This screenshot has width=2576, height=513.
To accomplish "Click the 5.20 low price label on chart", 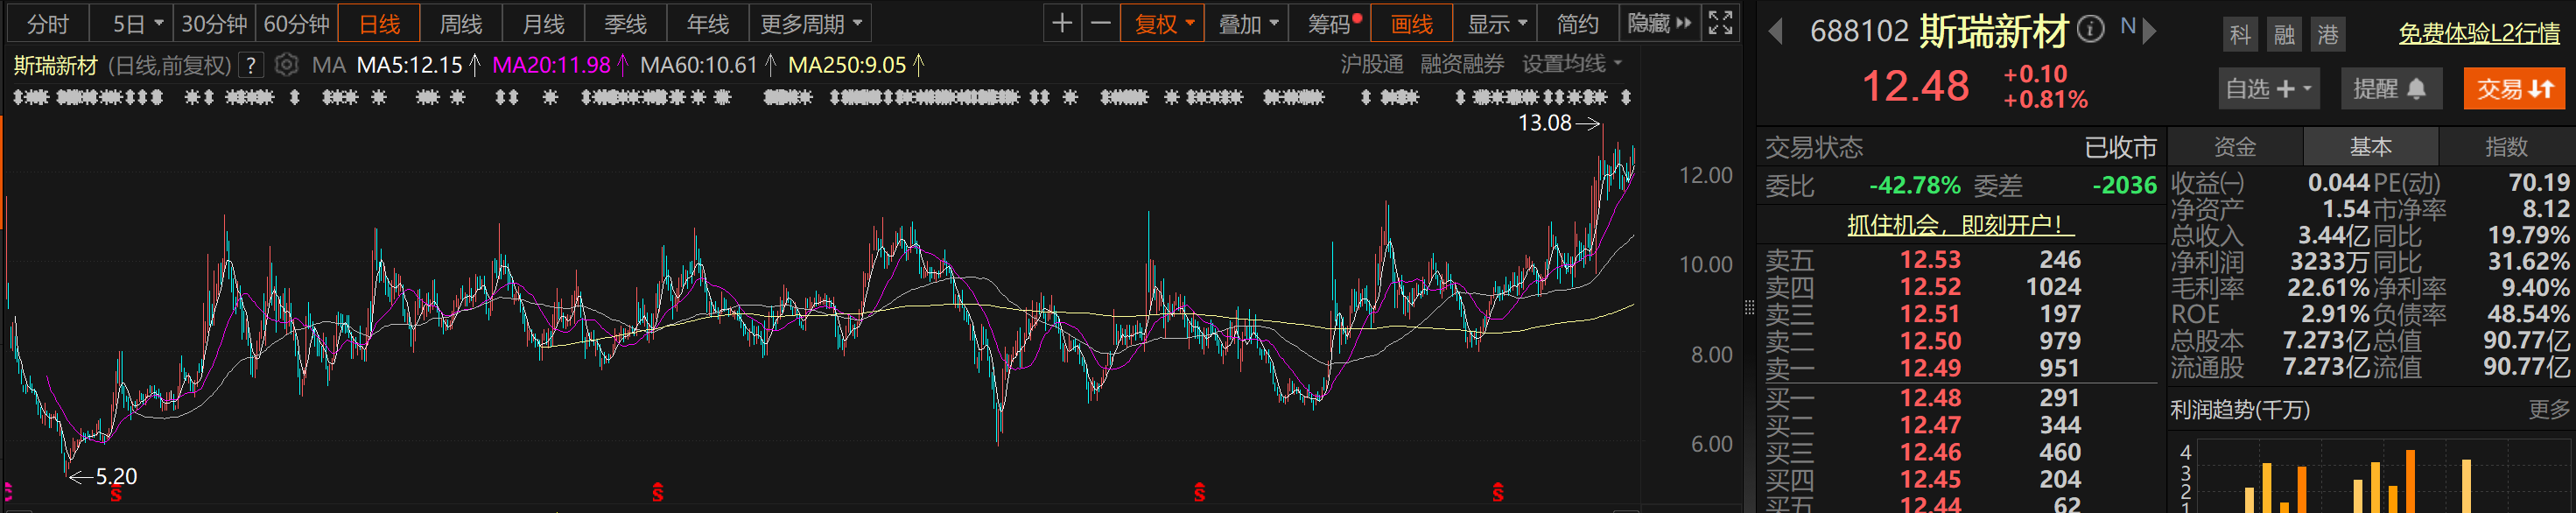I will click(116, 477).
